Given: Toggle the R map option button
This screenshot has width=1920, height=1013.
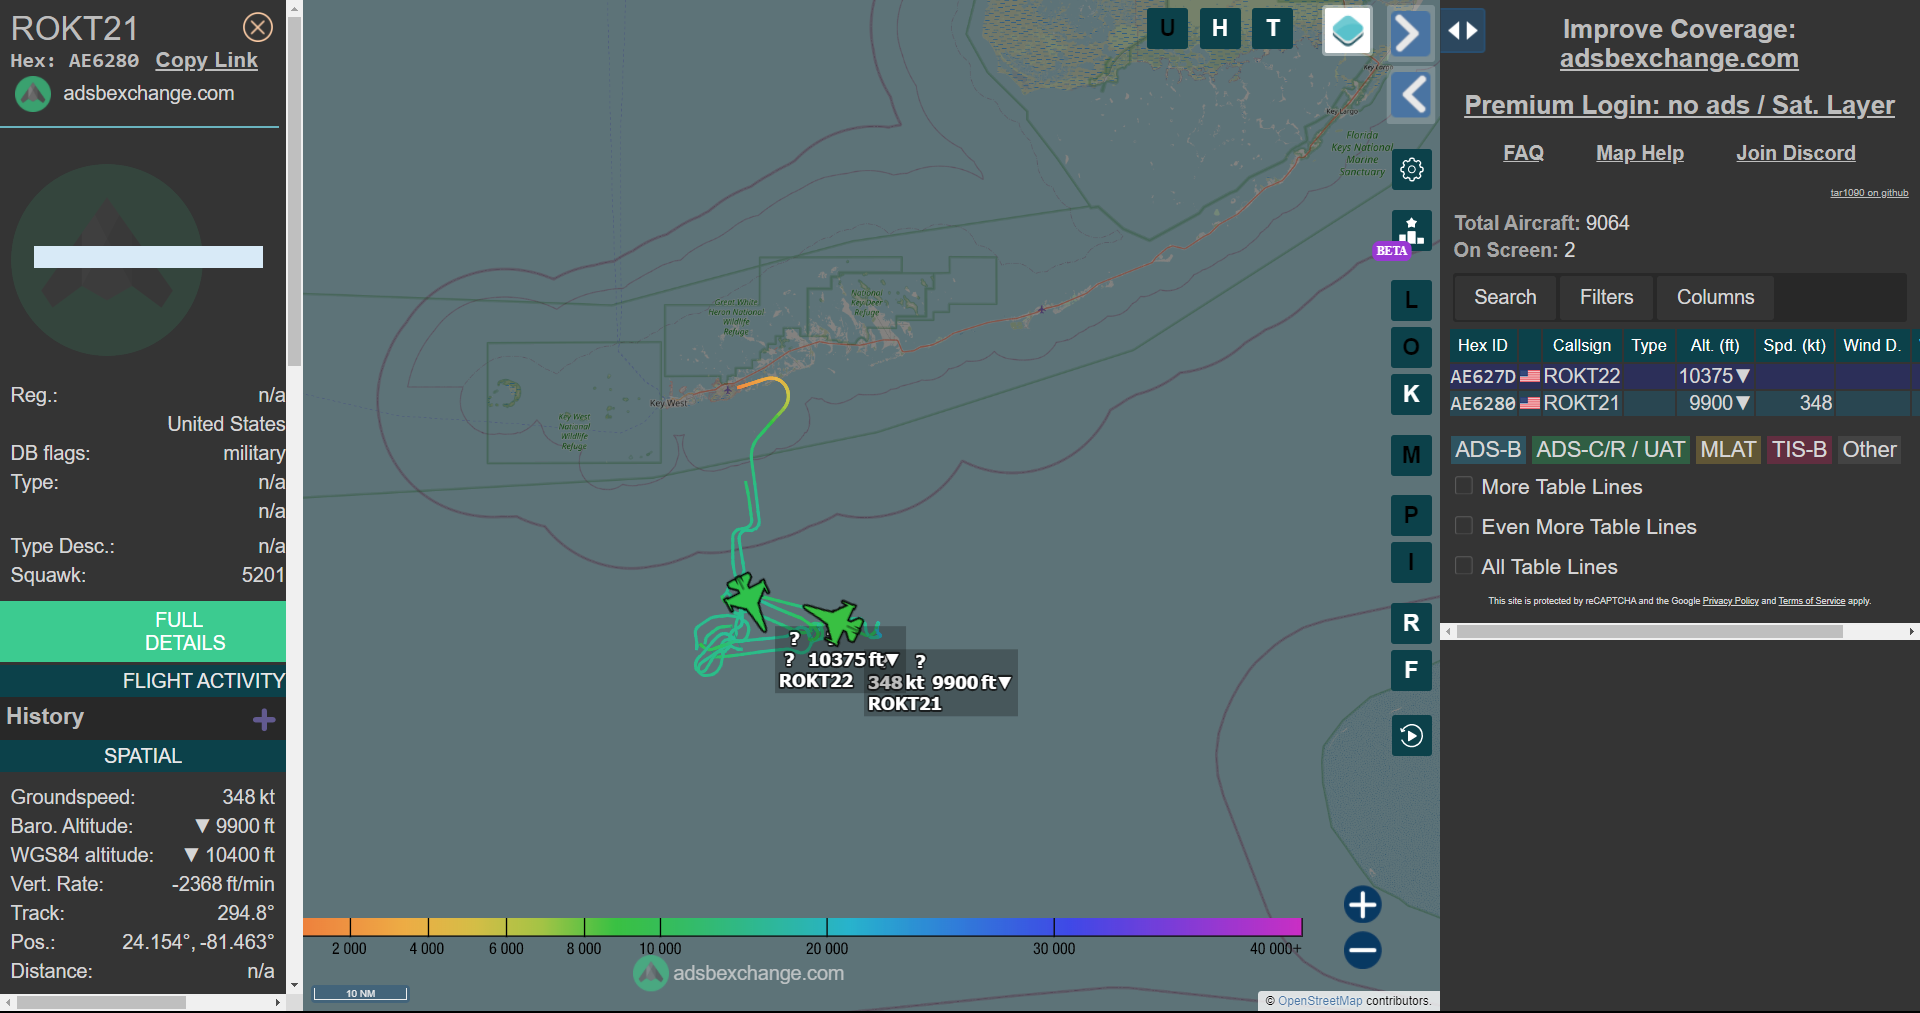Looking at the screenshot, I should (x=1411, y=623).
